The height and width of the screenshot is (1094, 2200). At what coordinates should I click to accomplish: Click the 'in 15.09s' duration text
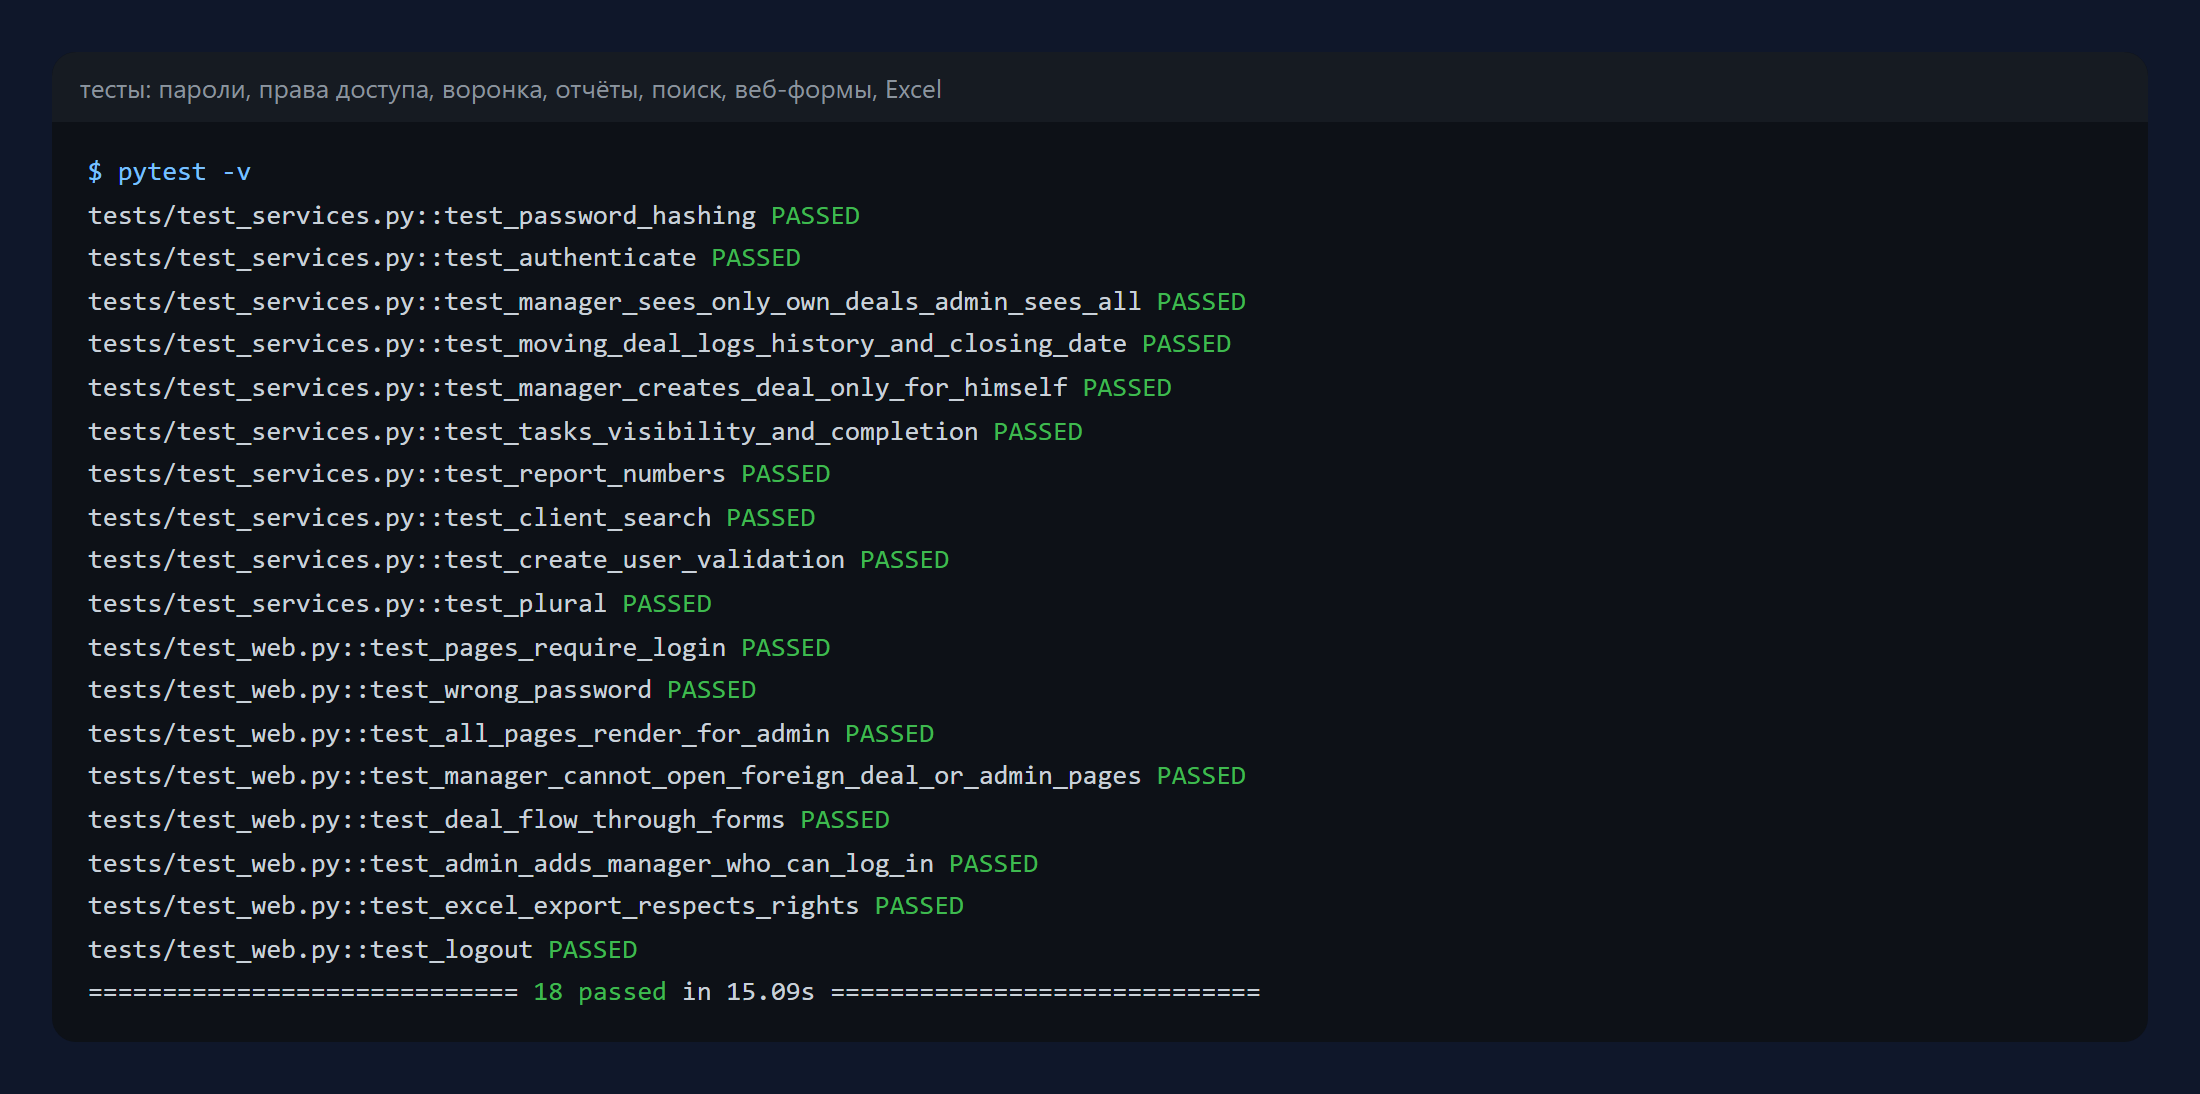[748, 992]
